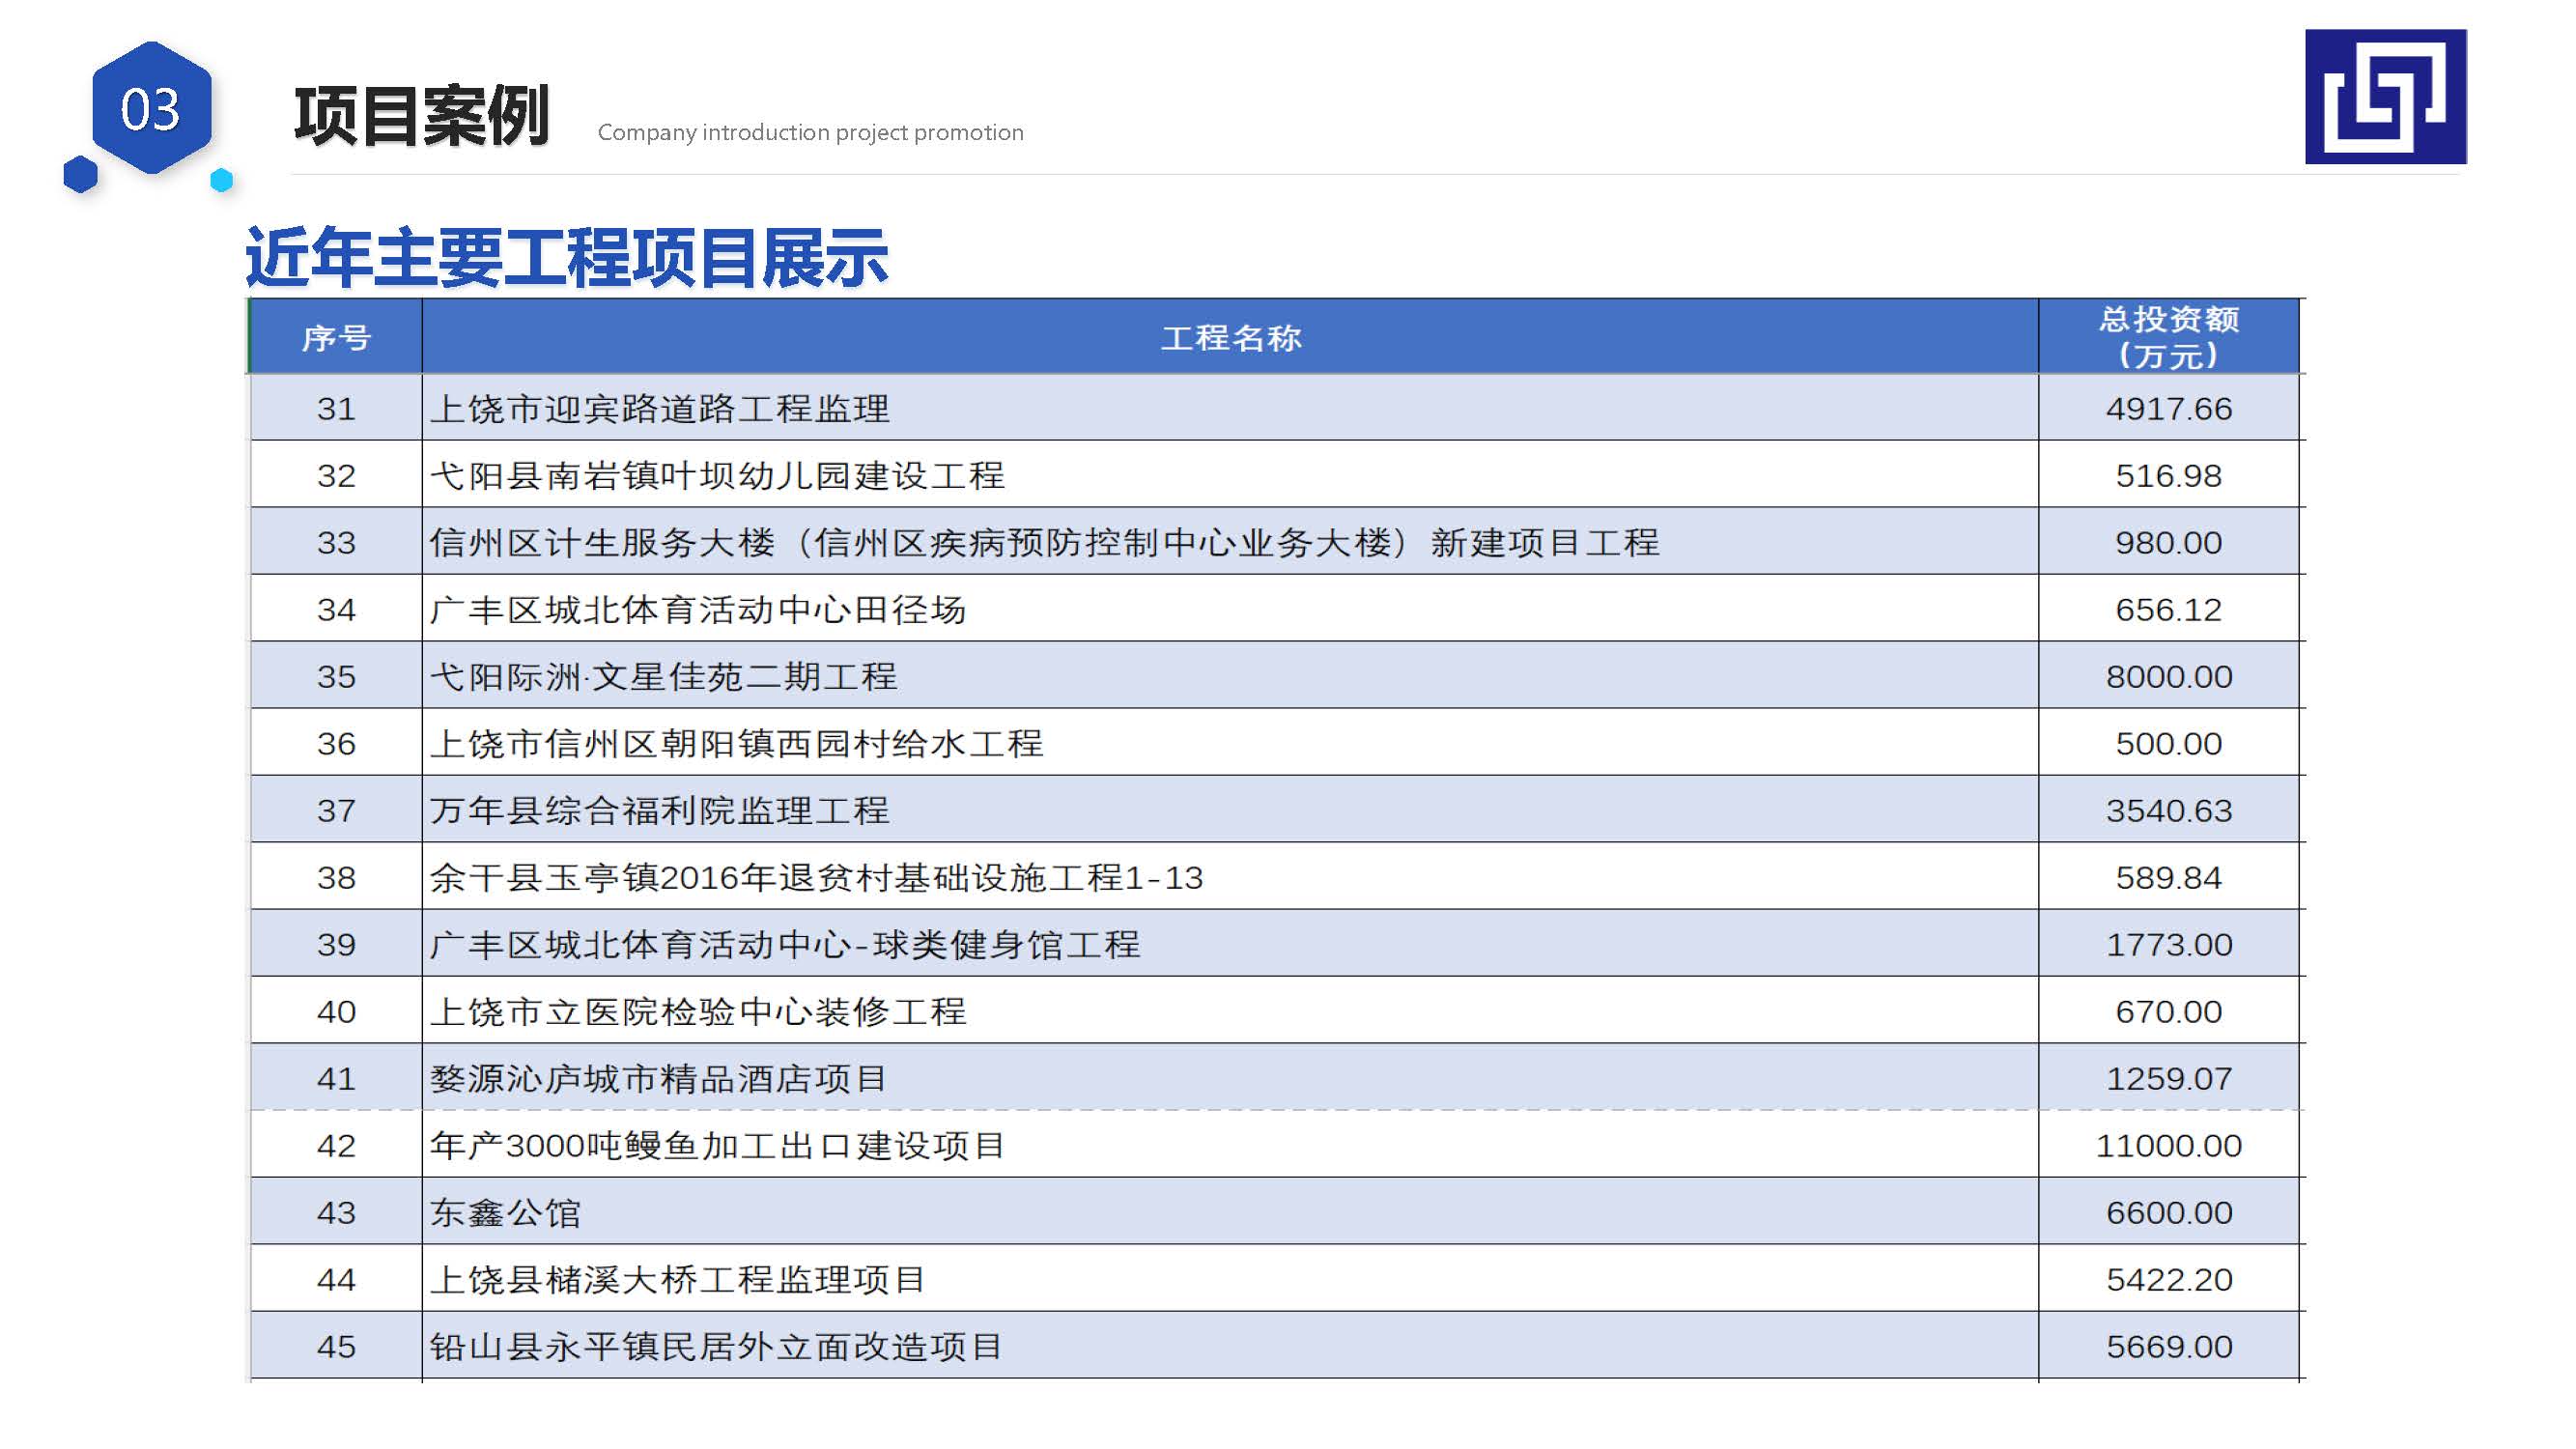Screen dimensions: 2576x1449
Task: Click serial number 42
Action: click(x=336, y=1145)
